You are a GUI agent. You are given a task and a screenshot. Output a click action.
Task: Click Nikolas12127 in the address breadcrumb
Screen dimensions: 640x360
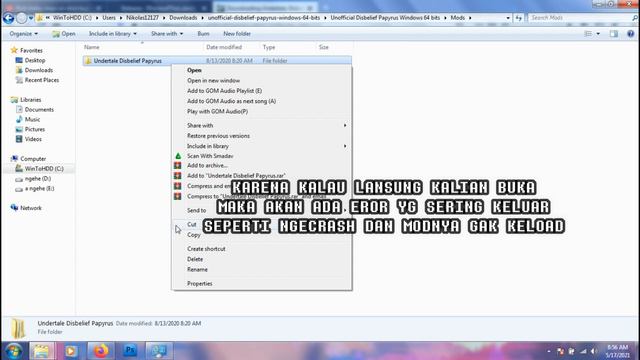(142, 18)
